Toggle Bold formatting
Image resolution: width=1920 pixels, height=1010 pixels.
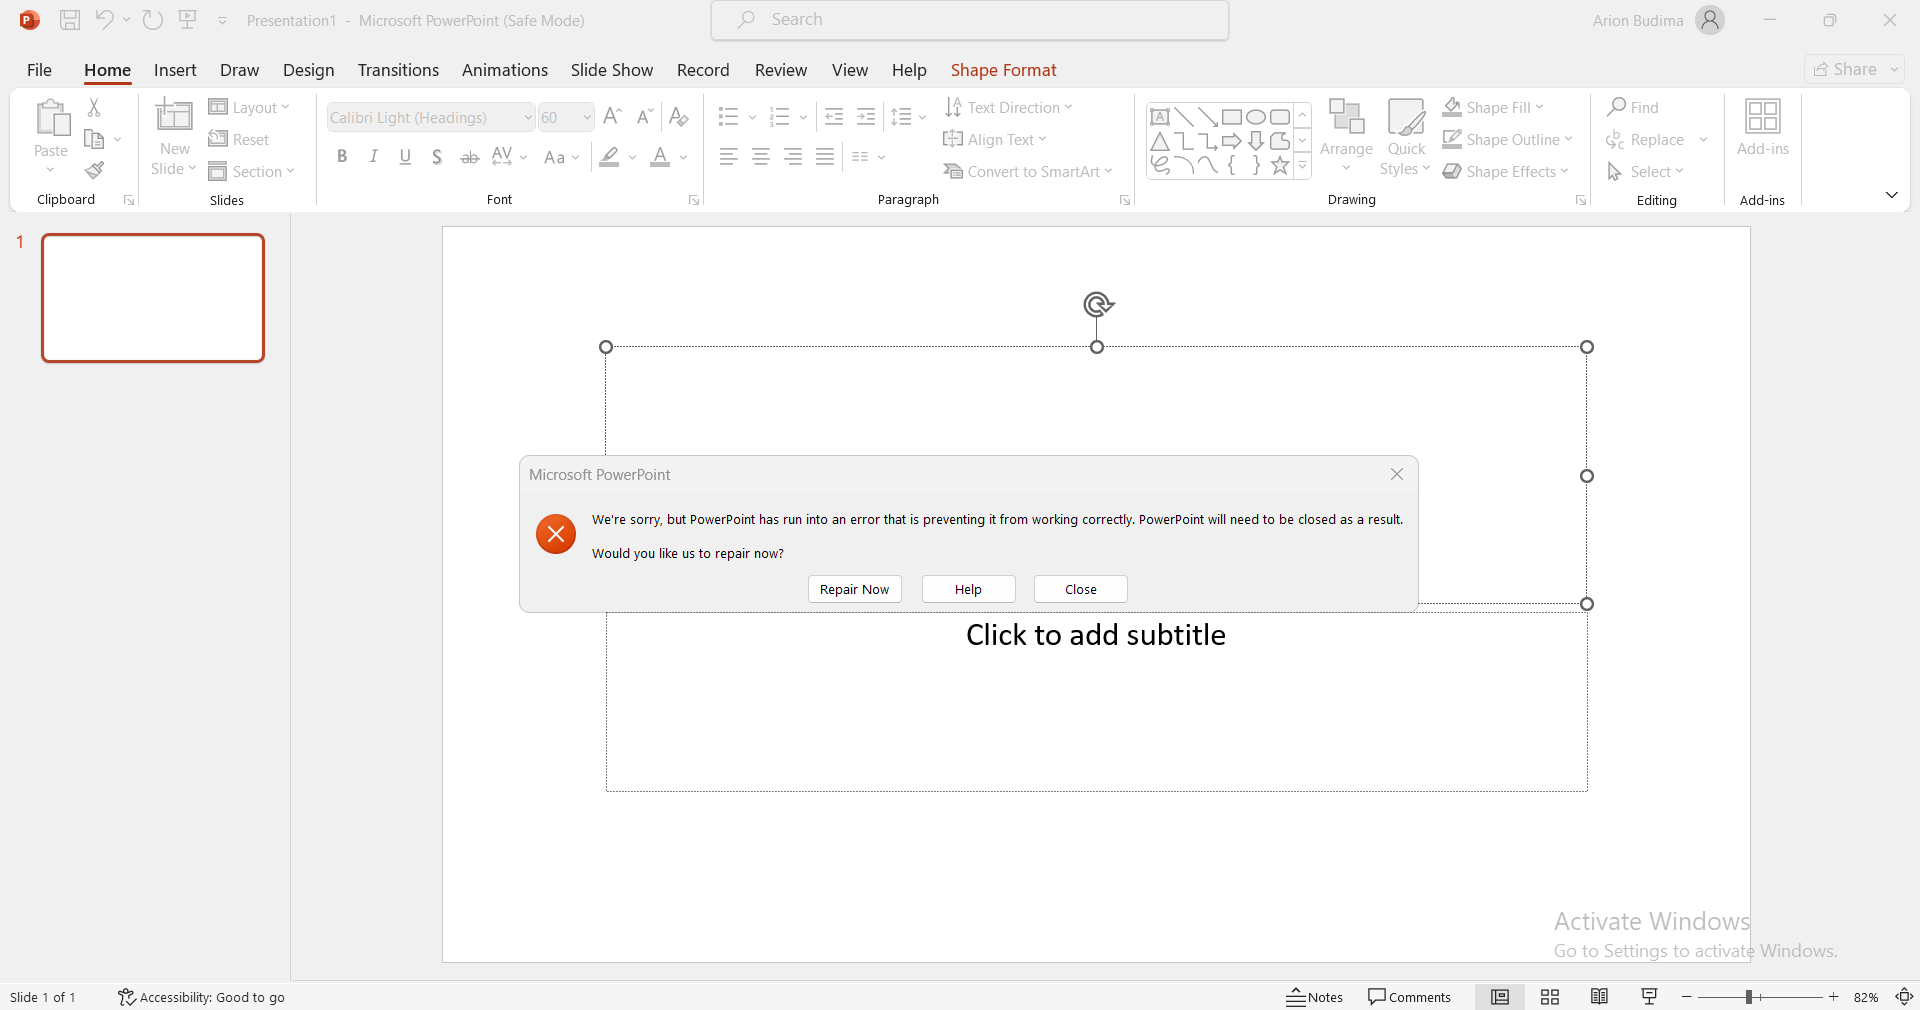coord(342,157)
